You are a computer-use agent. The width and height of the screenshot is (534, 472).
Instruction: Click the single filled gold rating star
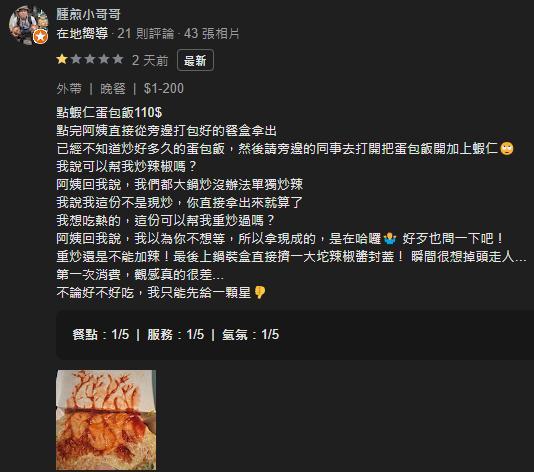[62, 60]
